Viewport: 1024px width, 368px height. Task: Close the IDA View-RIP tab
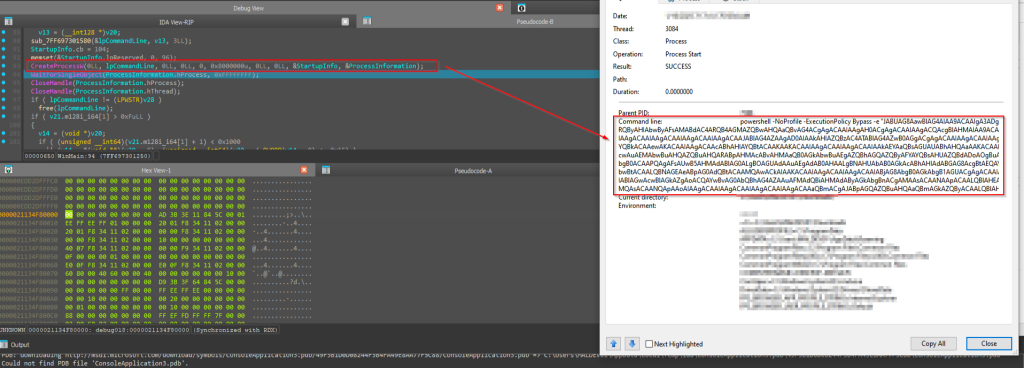tap(345, 22)
